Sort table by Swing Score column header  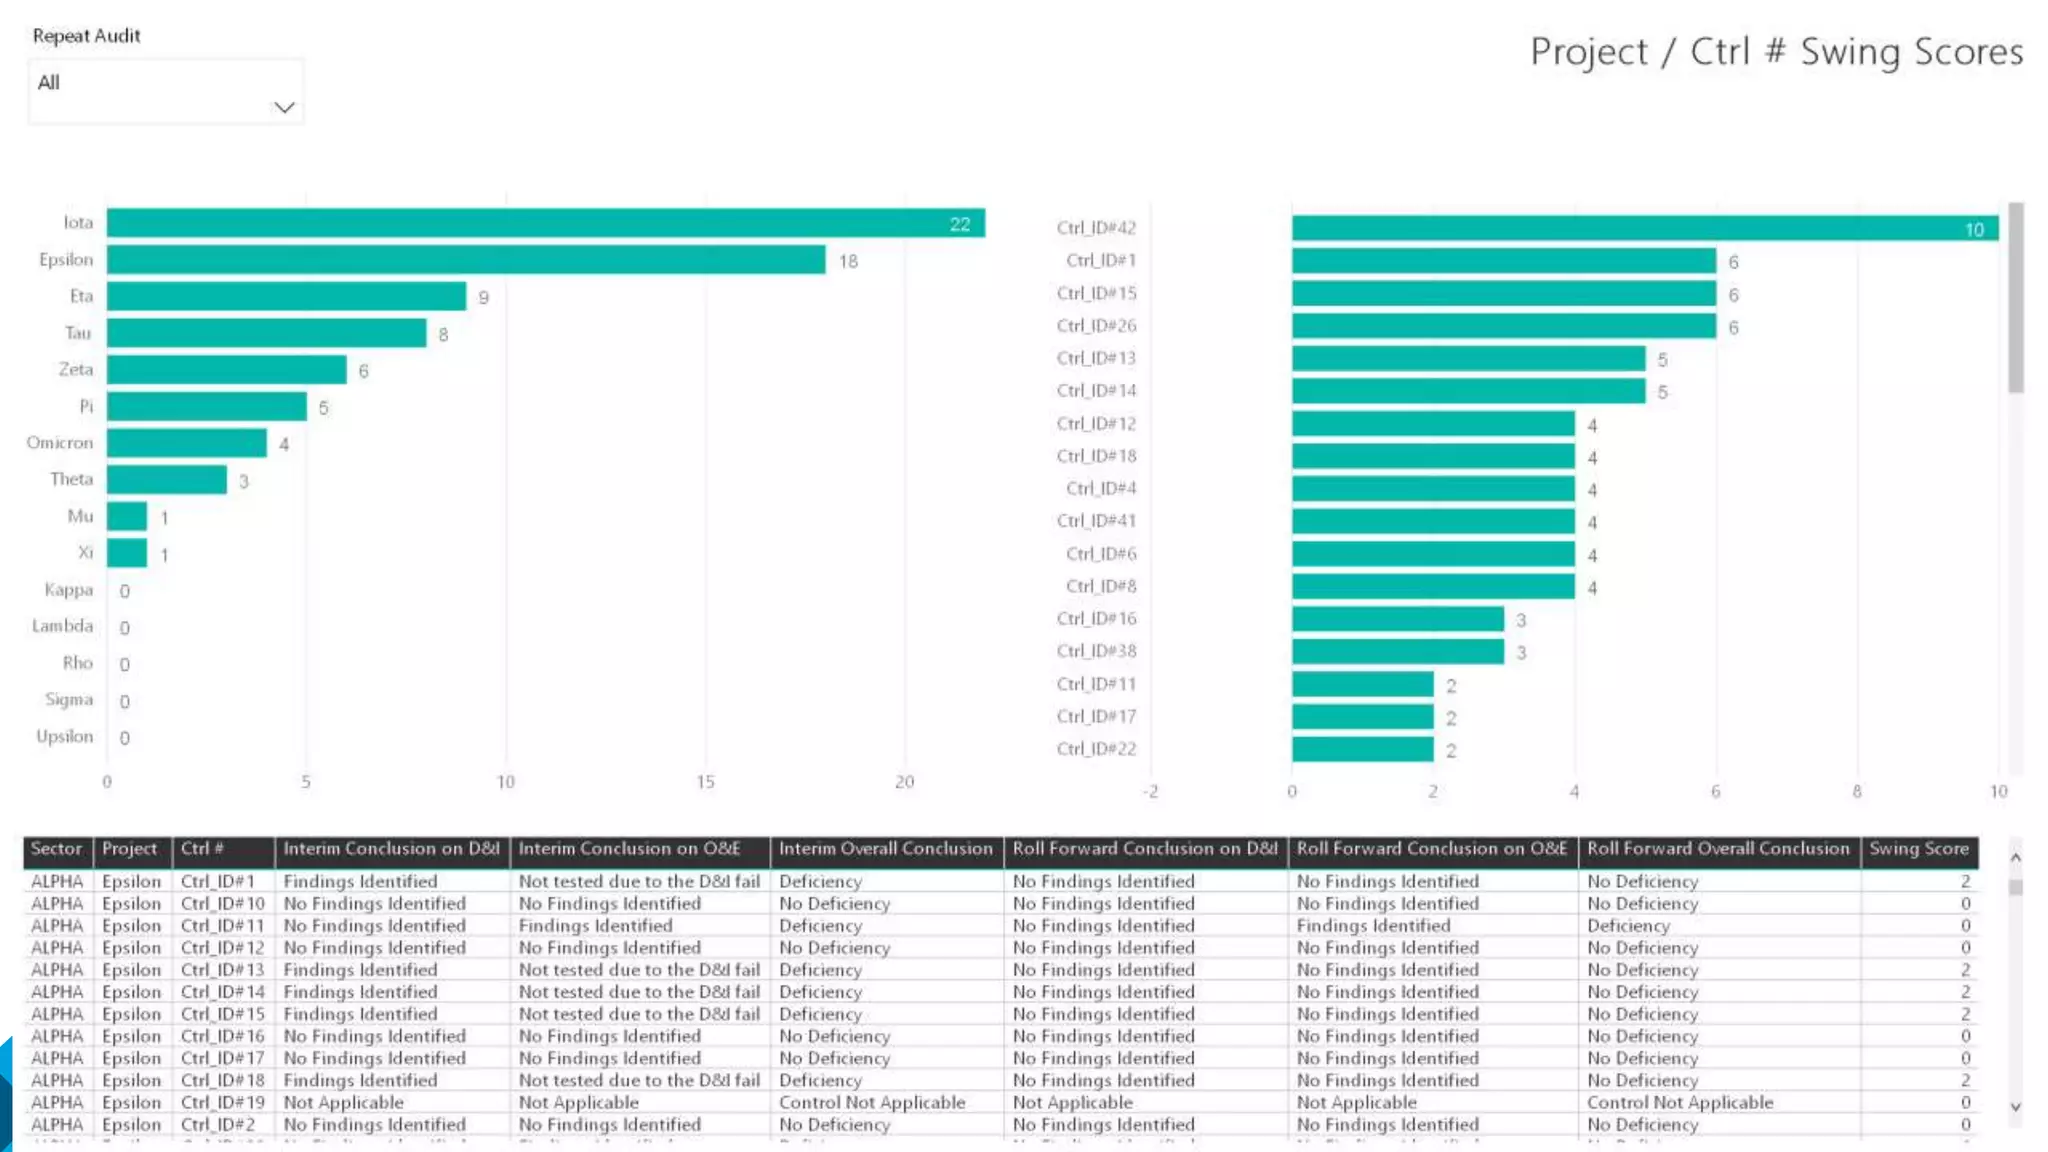pyautogui.click(x=1918, y=849)
